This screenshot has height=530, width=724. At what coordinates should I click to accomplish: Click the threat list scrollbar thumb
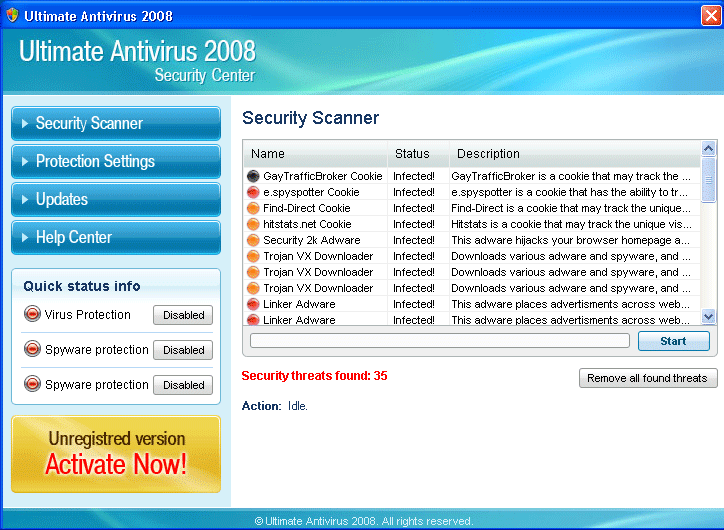tap(708, 180)
